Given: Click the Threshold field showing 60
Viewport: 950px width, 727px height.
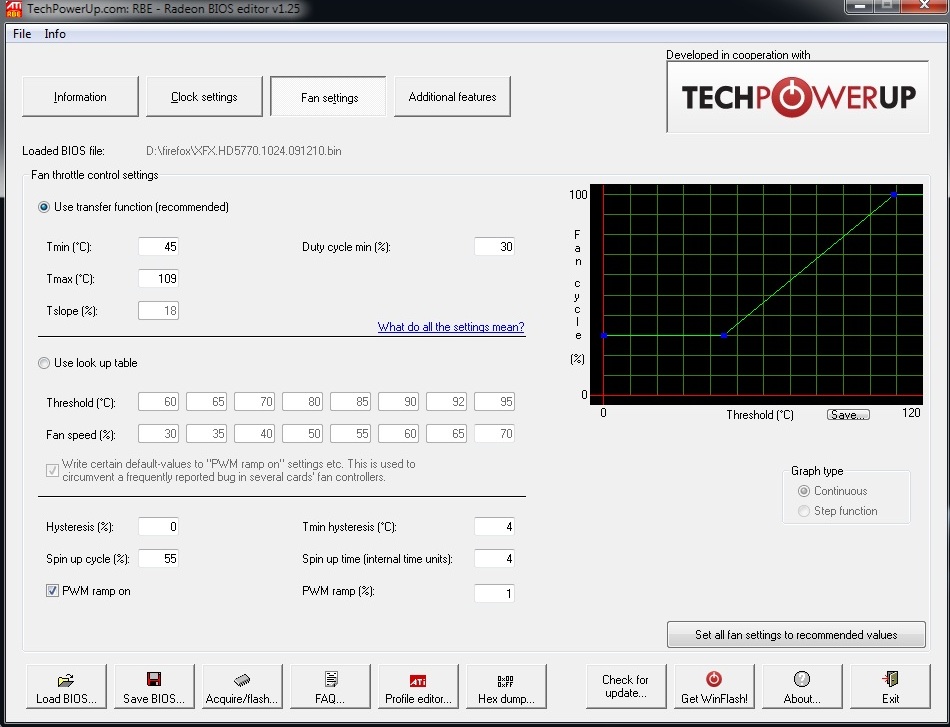Looking at the screenshot, I should tap(158, 402).
